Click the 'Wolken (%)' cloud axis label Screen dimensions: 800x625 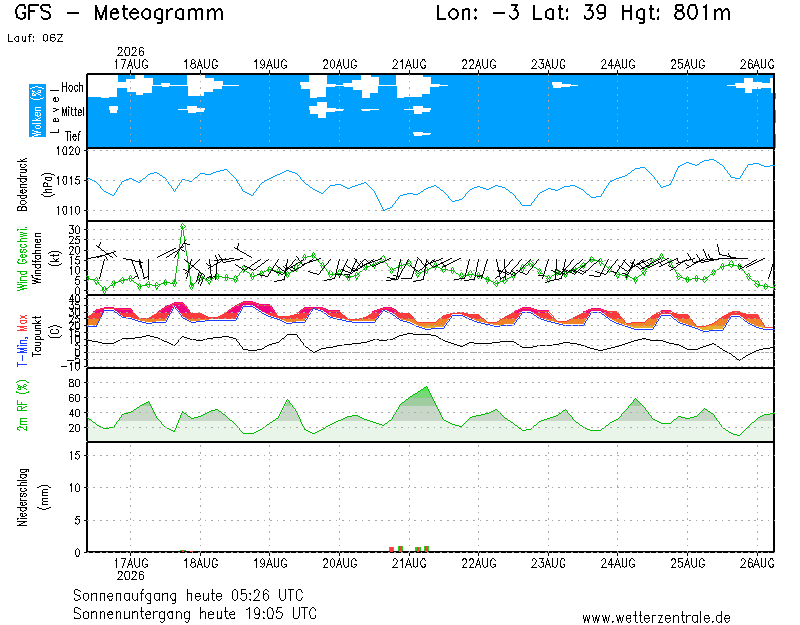37,111
